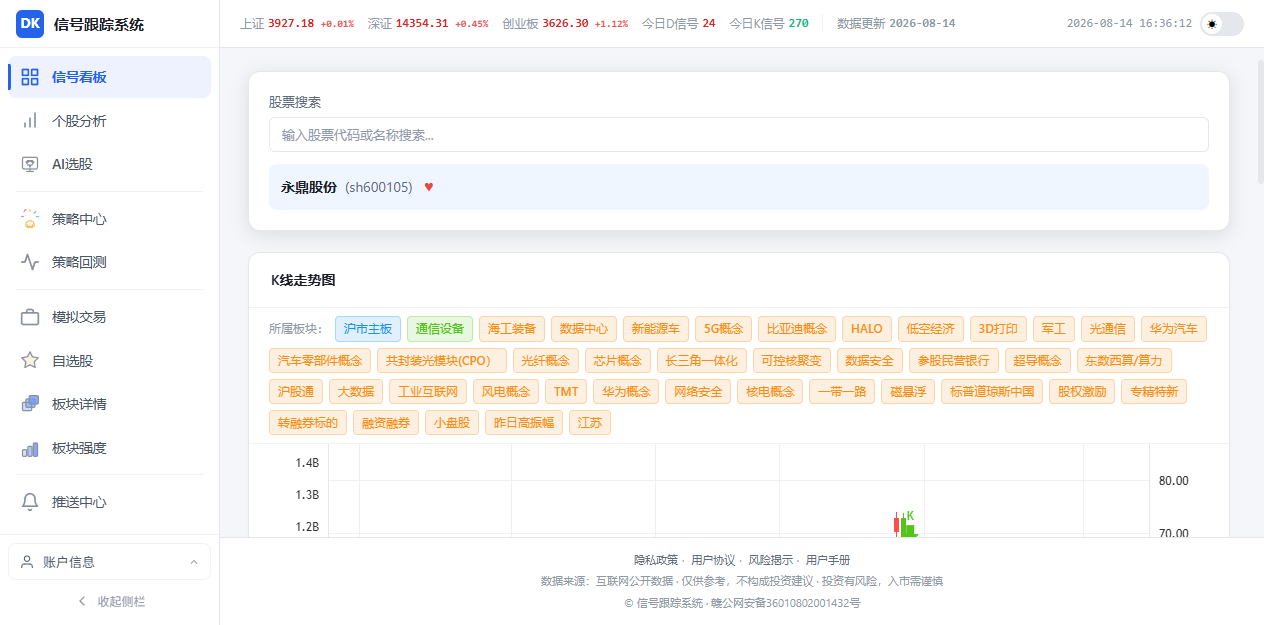The image size is (1264, 625).
Task: Click the page vertical scrollbar thumb
Action: coord(1259,122)
